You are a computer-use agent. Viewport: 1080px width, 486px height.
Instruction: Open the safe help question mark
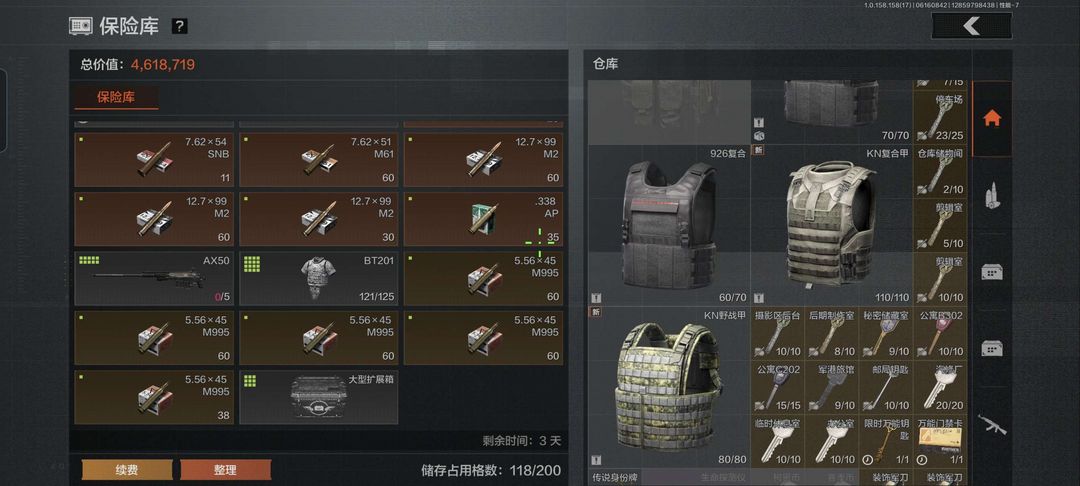click(179, 27)
